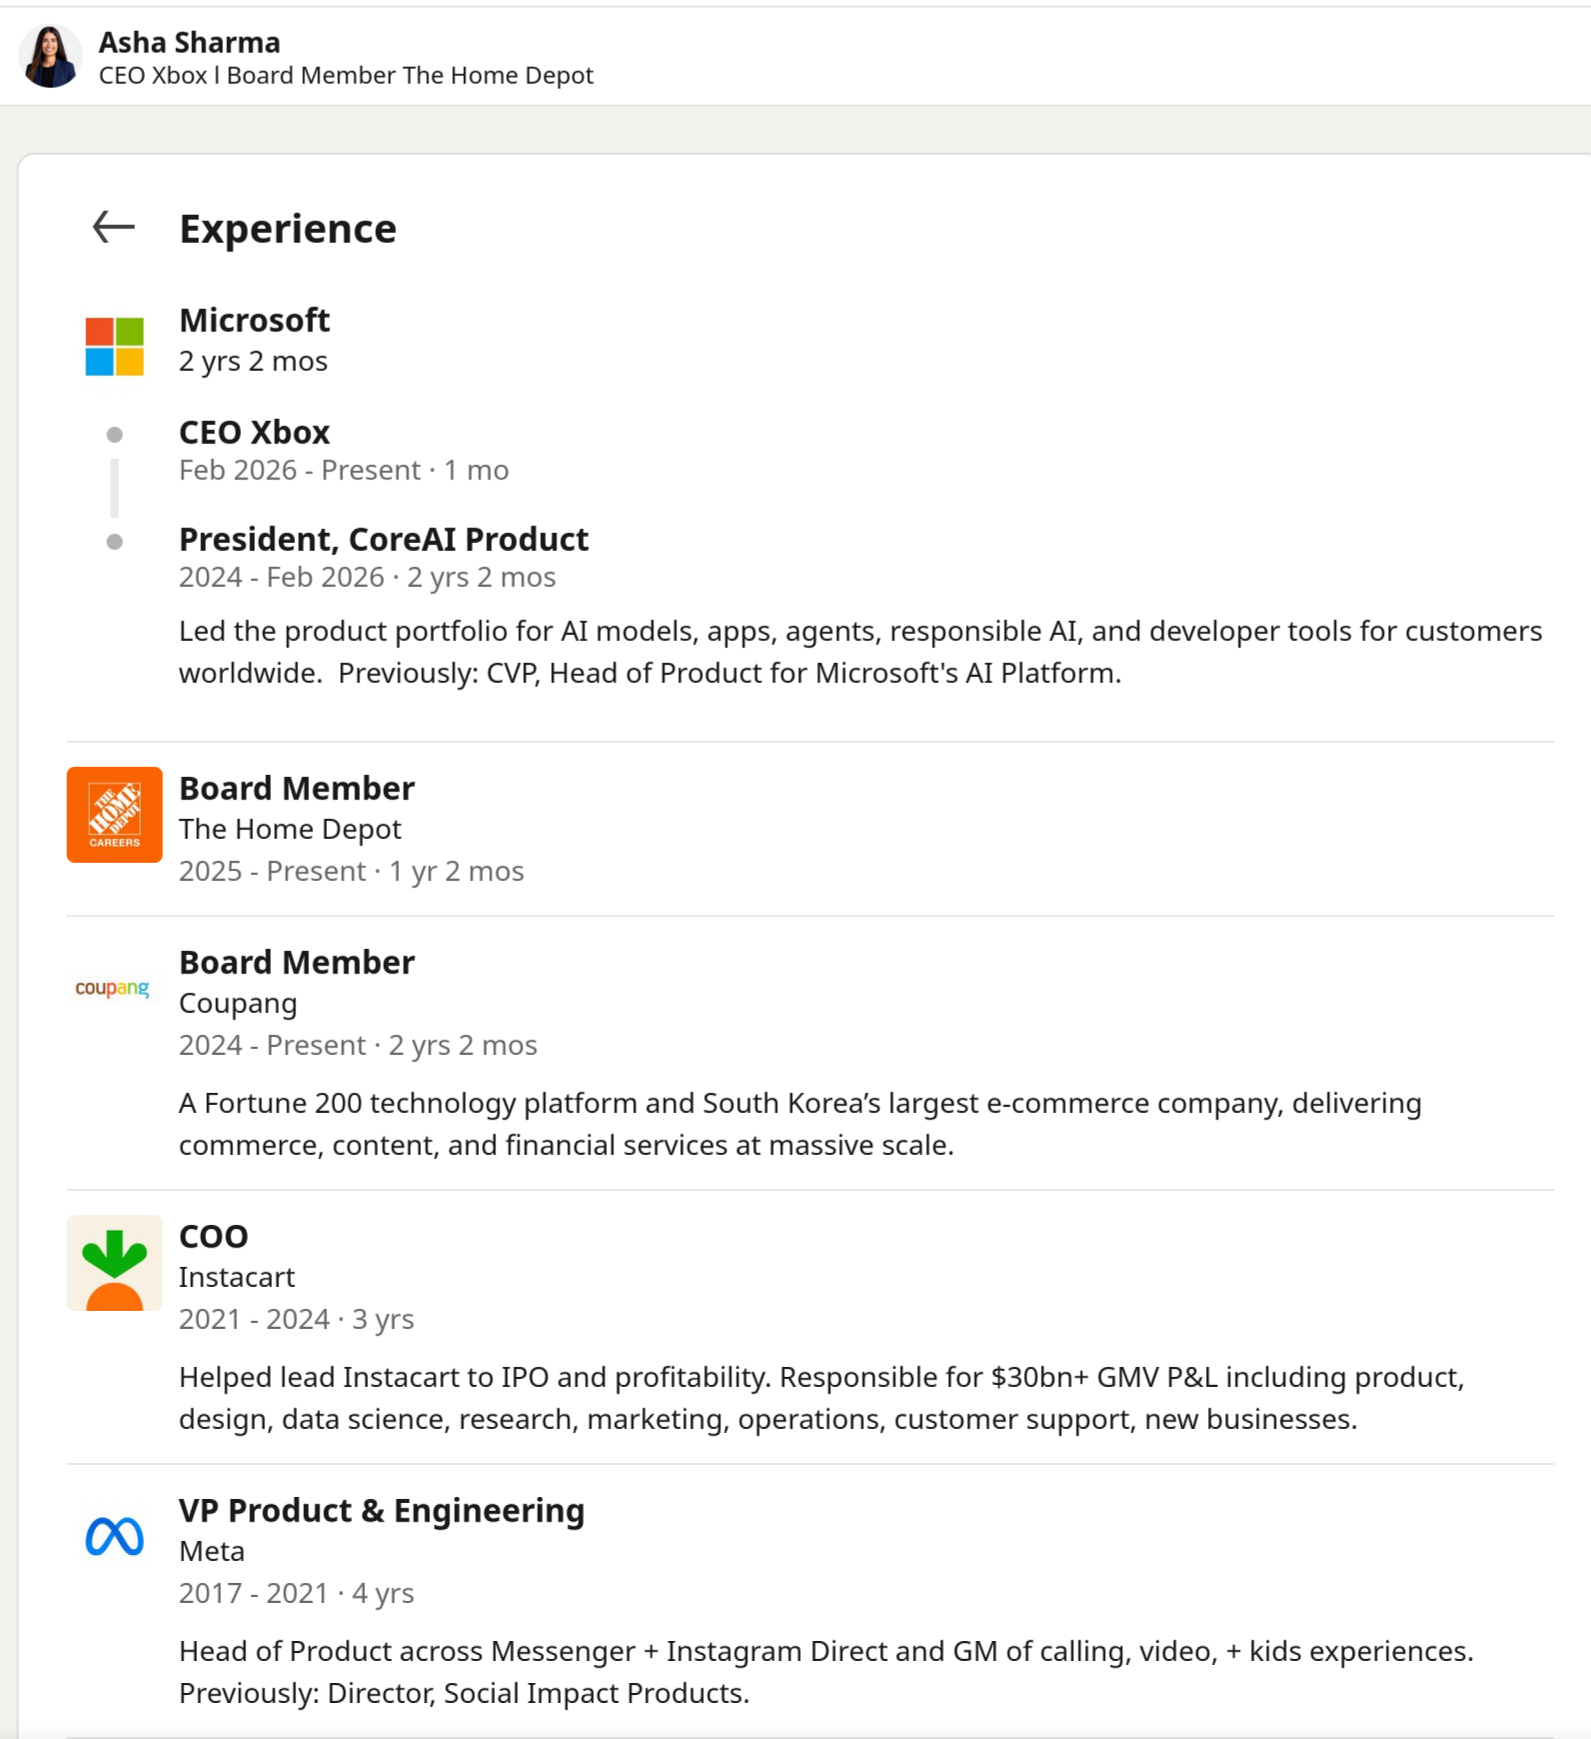Select the CEO Xbox position title
This screenshot has height=1739, width=1591.
(254, 432)
